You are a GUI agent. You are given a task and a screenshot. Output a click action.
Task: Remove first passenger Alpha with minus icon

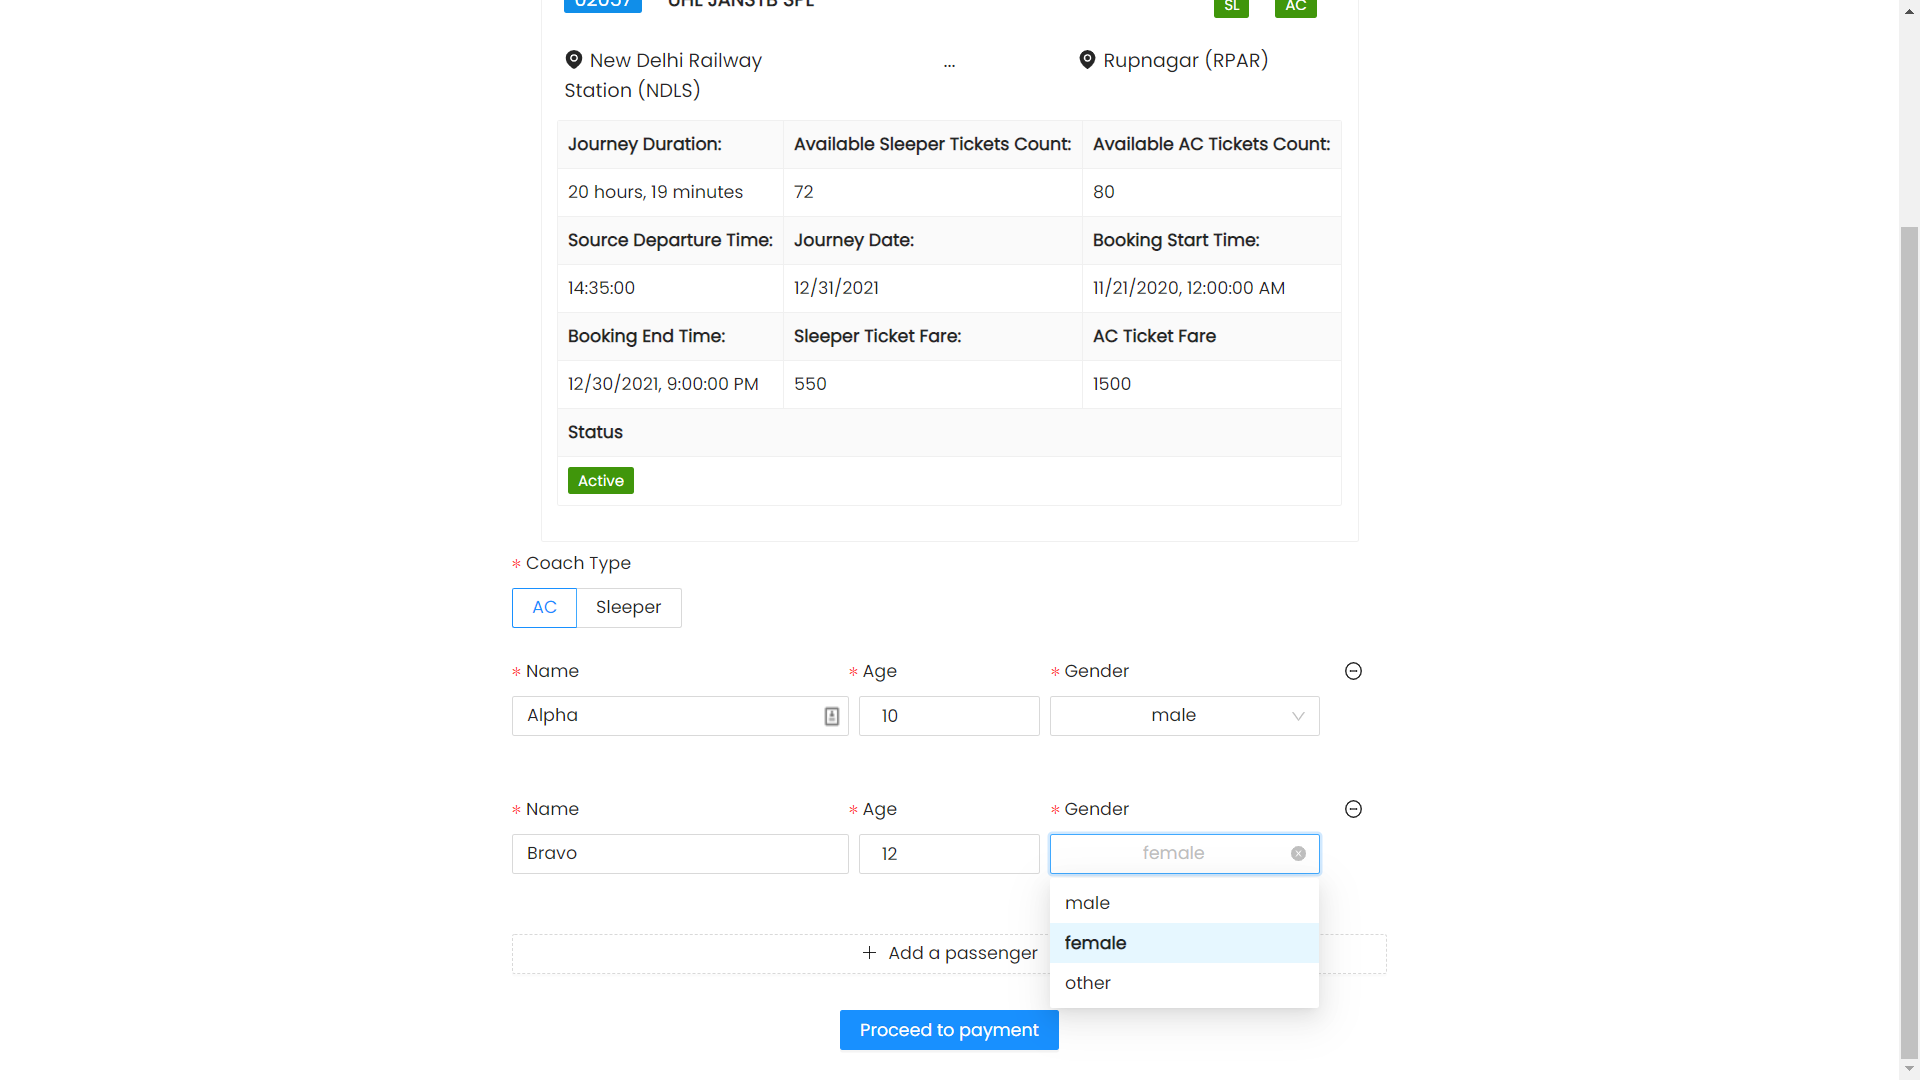[1353, 671]
